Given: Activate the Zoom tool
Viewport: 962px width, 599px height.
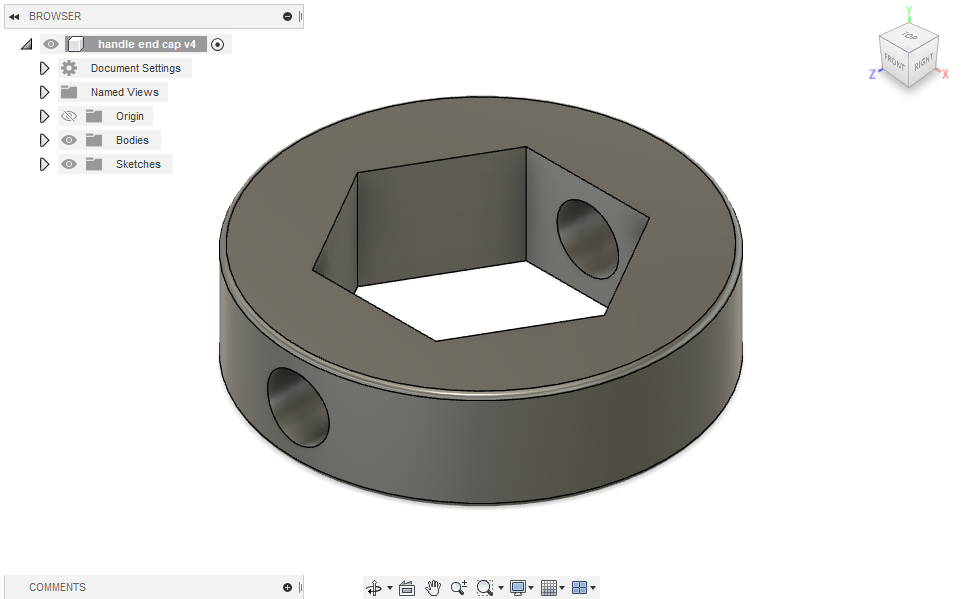Looking at the screenshot, I should (458, 588).
